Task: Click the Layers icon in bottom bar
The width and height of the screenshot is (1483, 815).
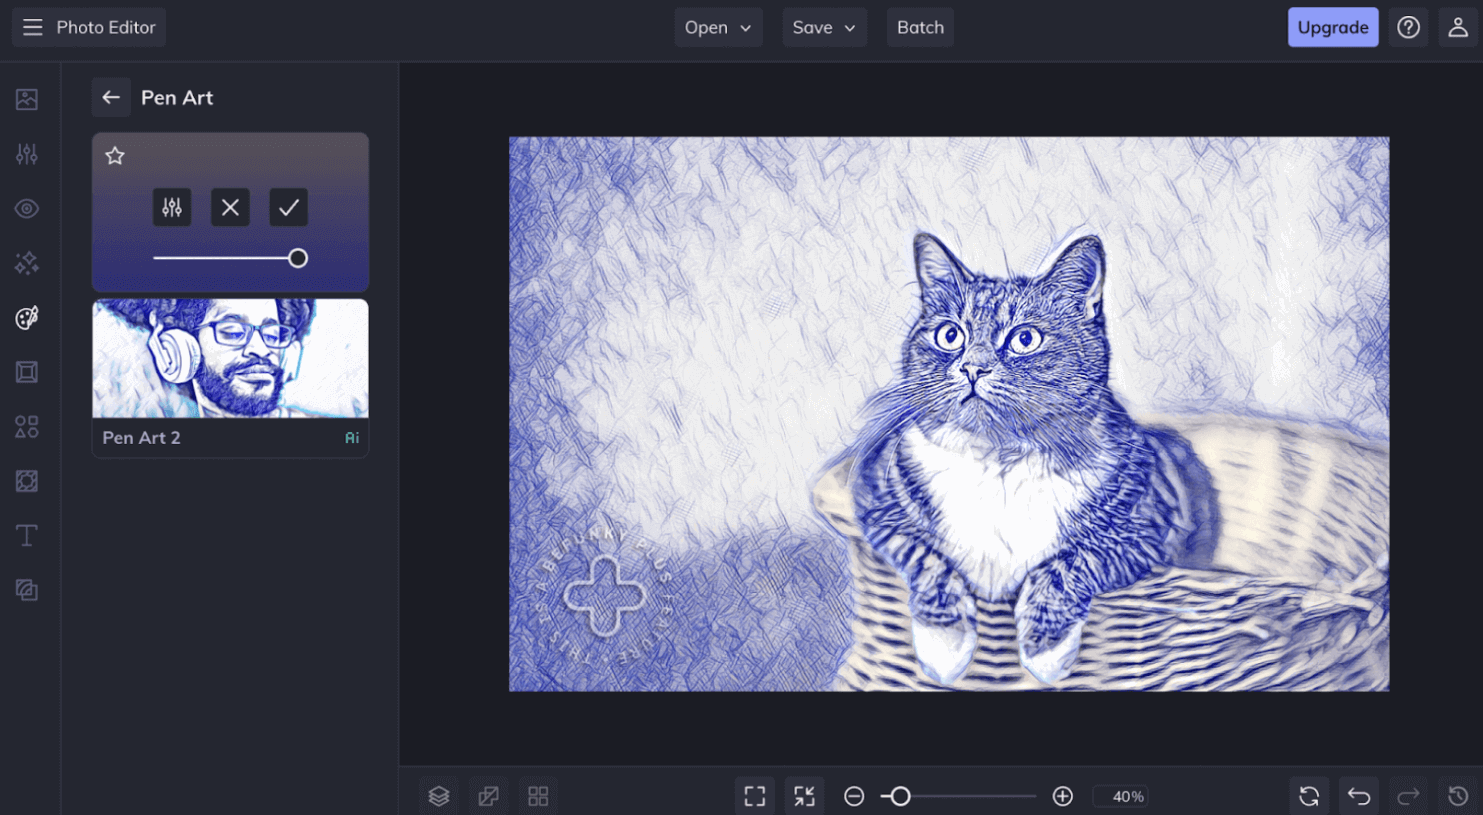Action: click(x=438, y=796)
